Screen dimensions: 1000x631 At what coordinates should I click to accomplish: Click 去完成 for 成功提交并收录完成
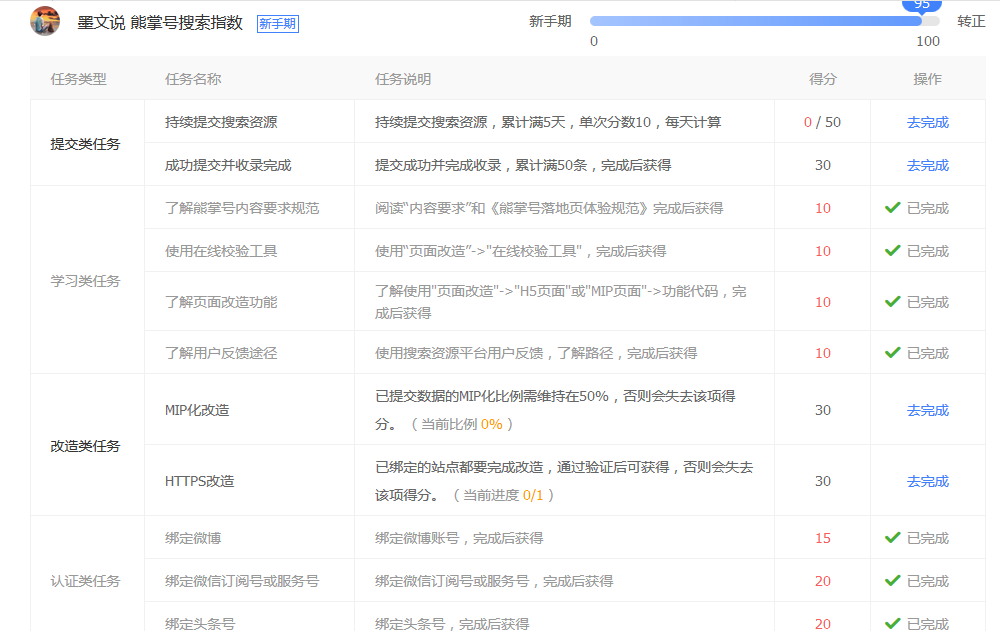click(928, 165)
